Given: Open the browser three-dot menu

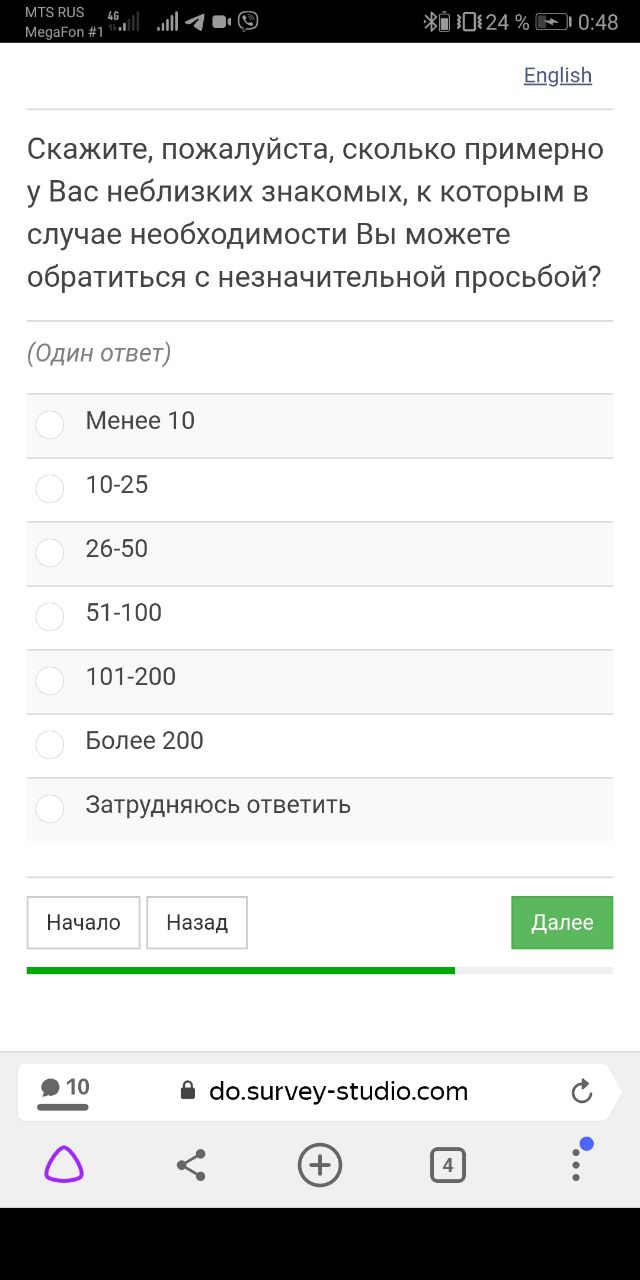Looking at the screenshot, I should click(x=576, y=1165).
